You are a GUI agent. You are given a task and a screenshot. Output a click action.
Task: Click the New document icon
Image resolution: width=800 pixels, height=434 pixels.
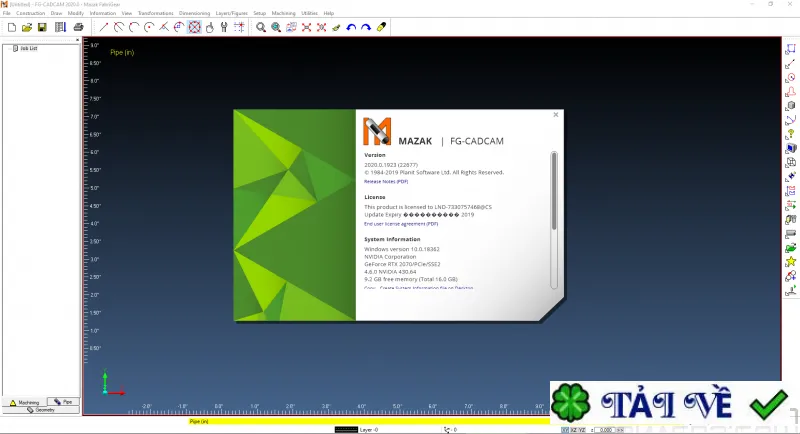click(12, 28)
